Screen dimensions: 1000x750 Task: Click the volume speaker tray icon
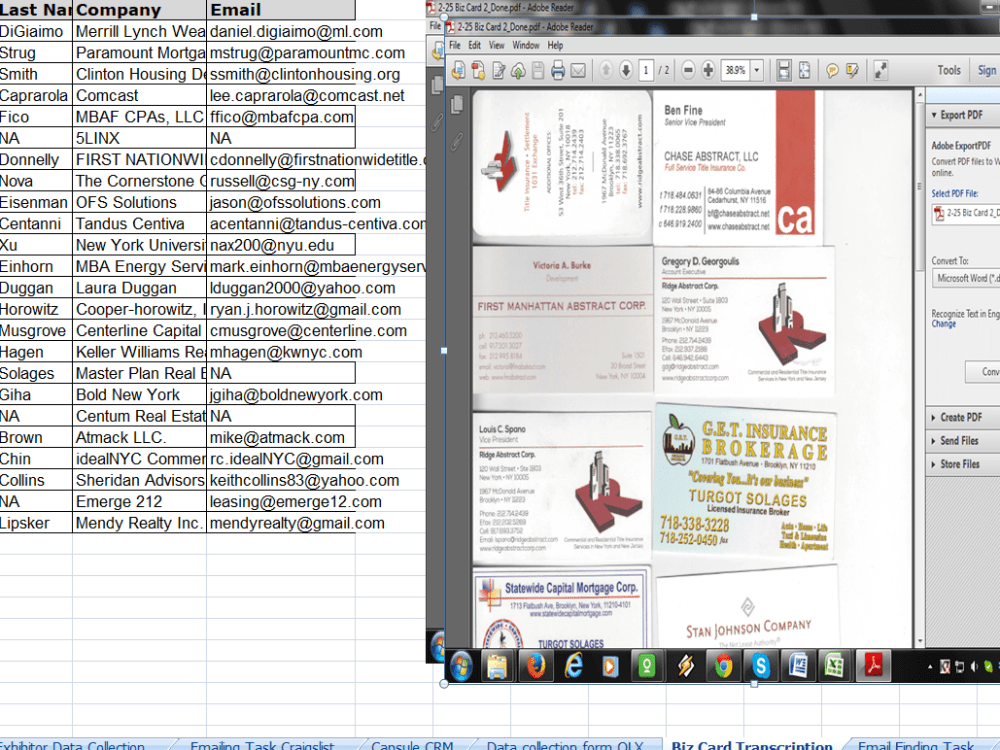pyautogui.click(x=974, y=667)
